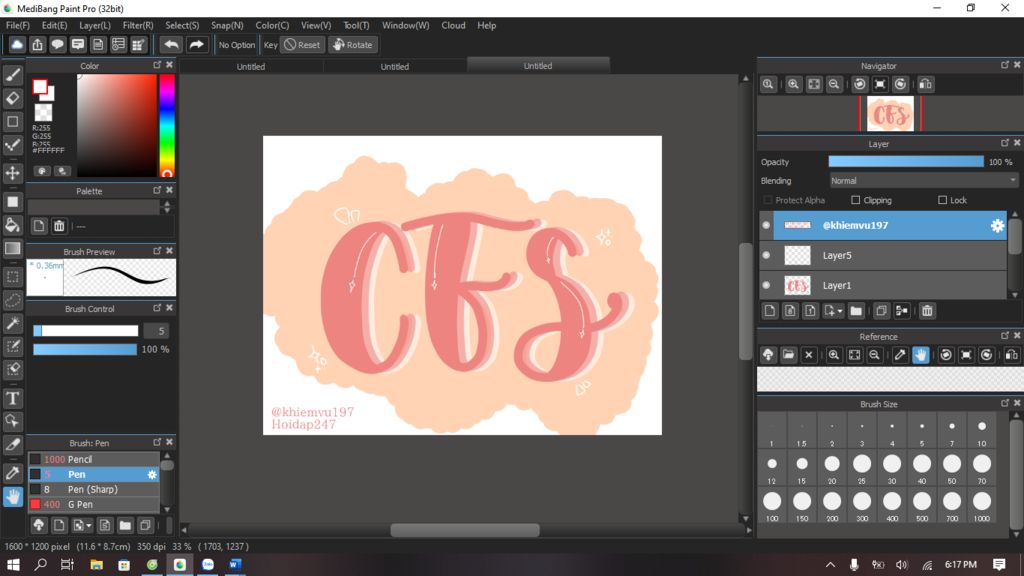The width and height of the screenshot is (1024, 576).
Task: Switch to the first Untitled tab
Action: click(250, 66)
